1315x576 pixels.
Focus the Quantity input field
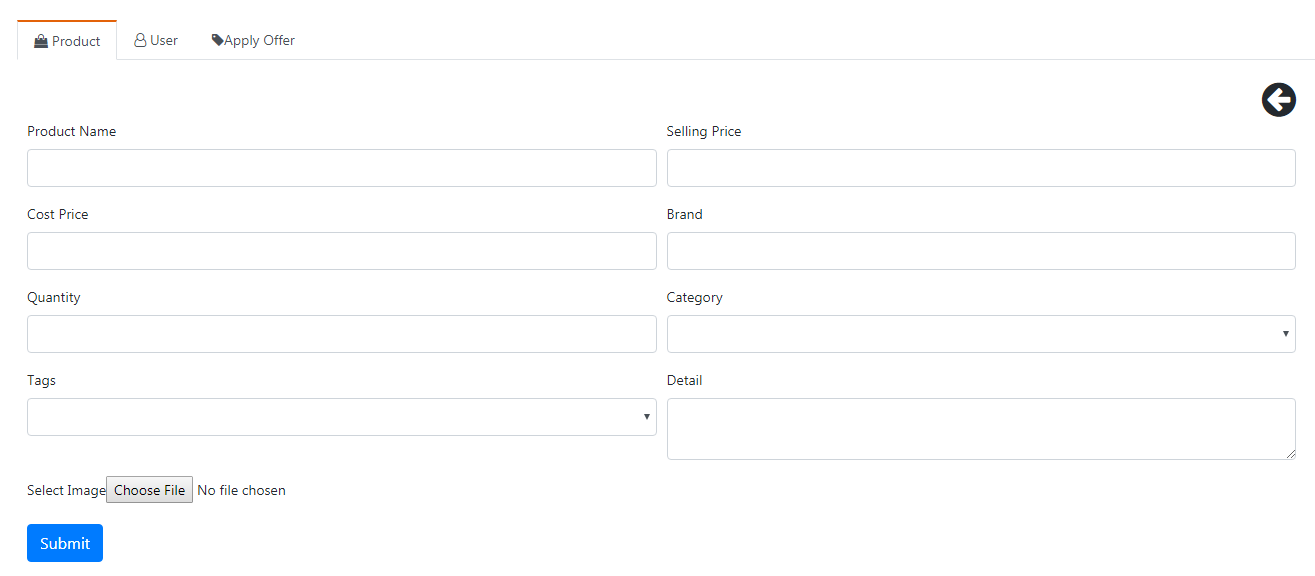(x=342, y=334)
